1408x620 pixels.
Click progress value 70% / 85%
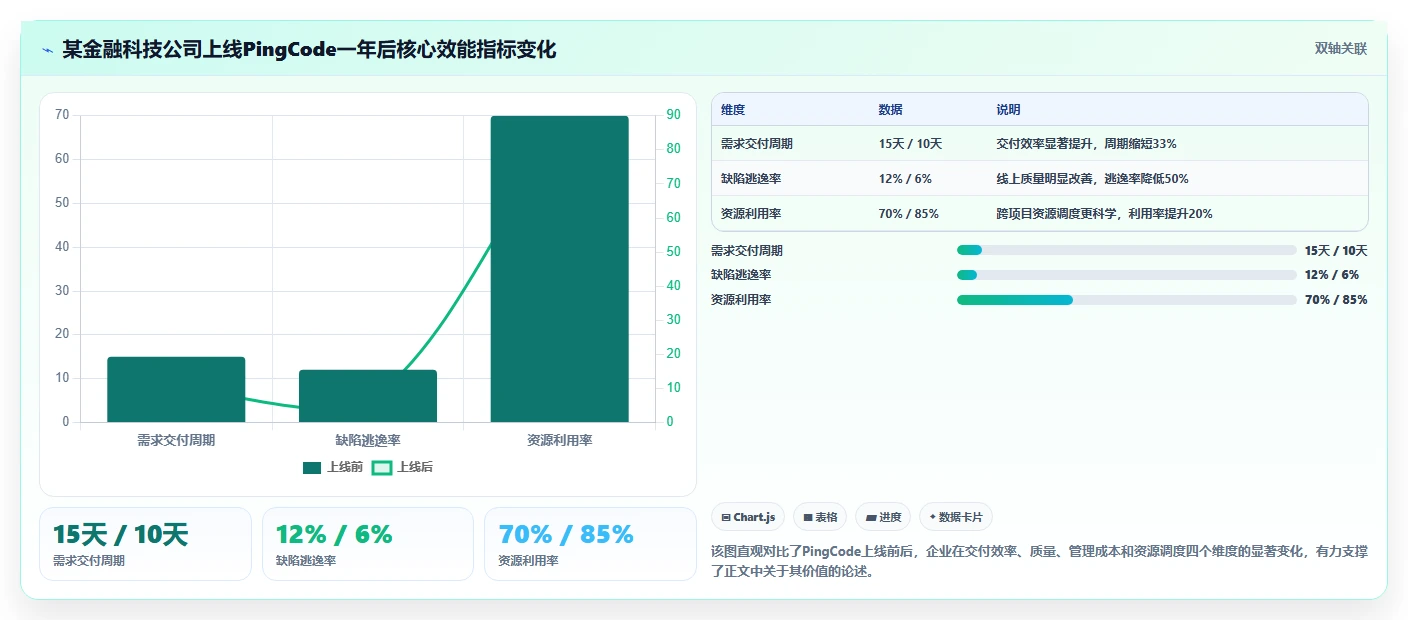[1336, 300]
